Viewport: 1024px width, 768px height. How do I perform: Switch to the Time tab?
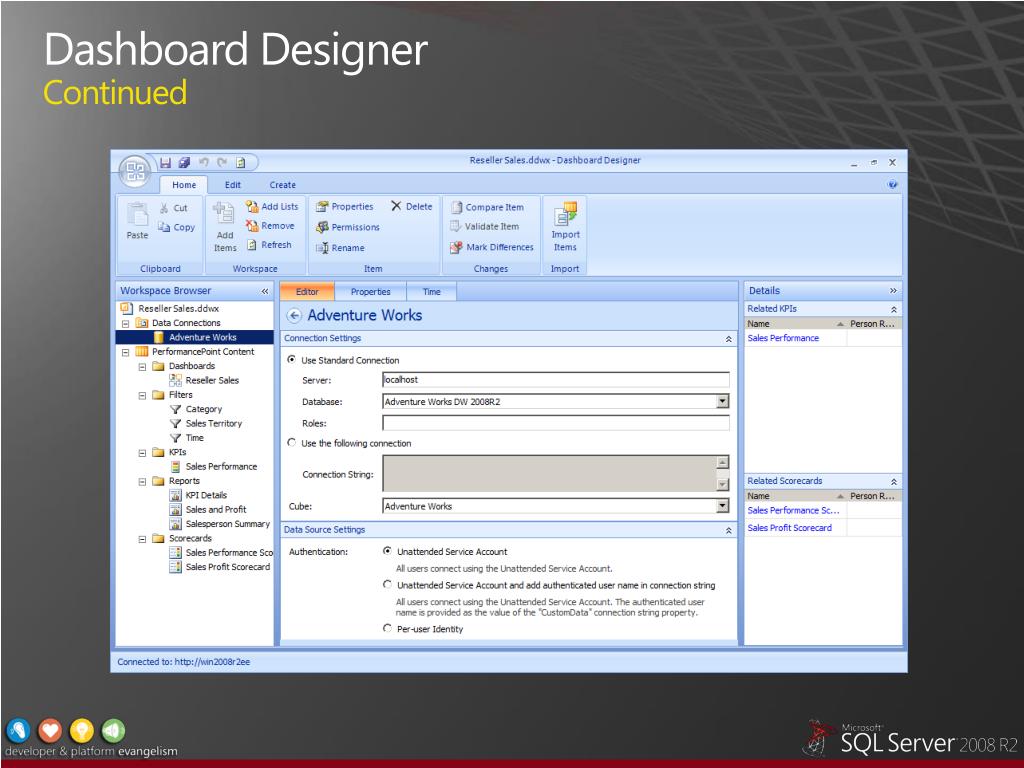(x=432, y=292)
